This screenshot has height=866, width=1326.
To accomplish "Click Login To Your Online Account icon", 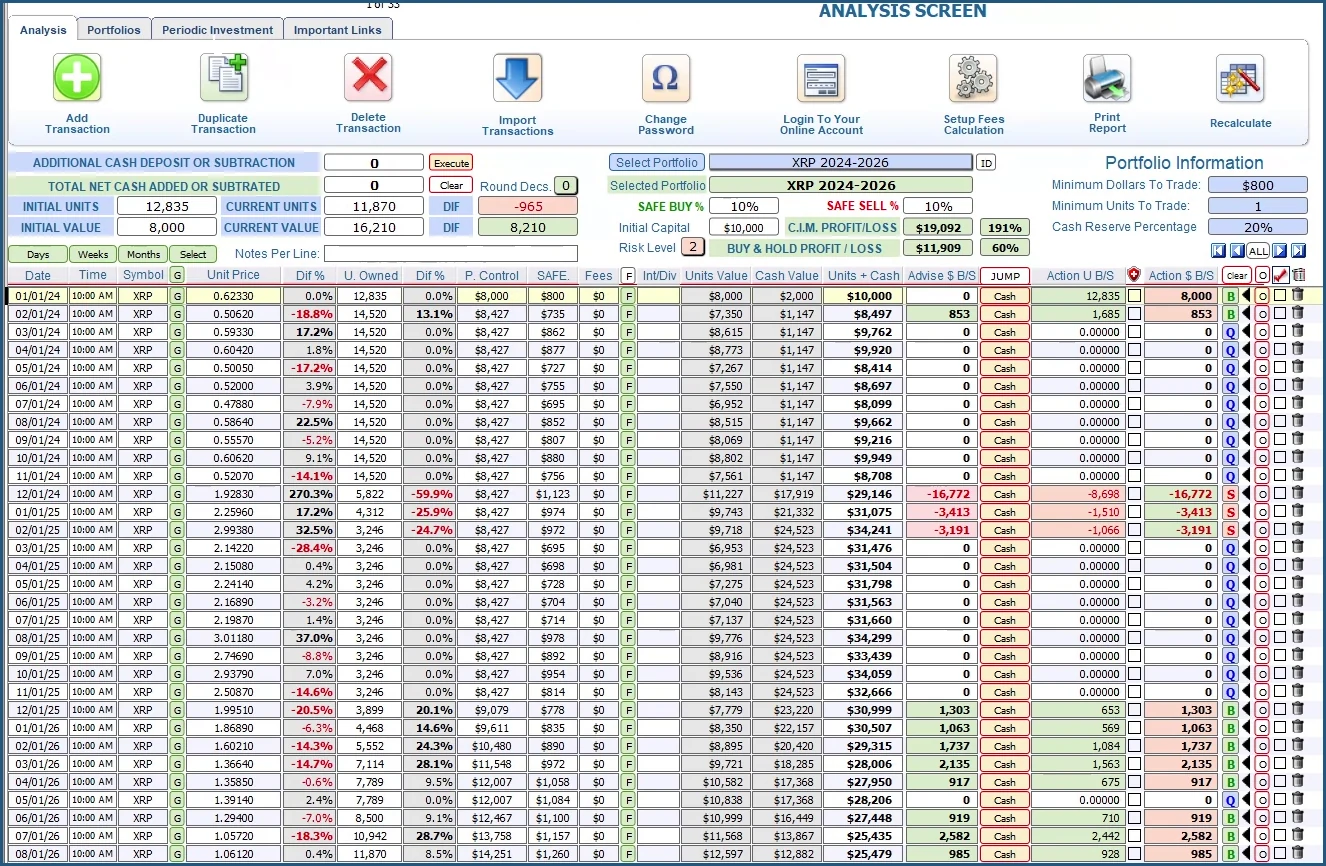I will 821,78.
